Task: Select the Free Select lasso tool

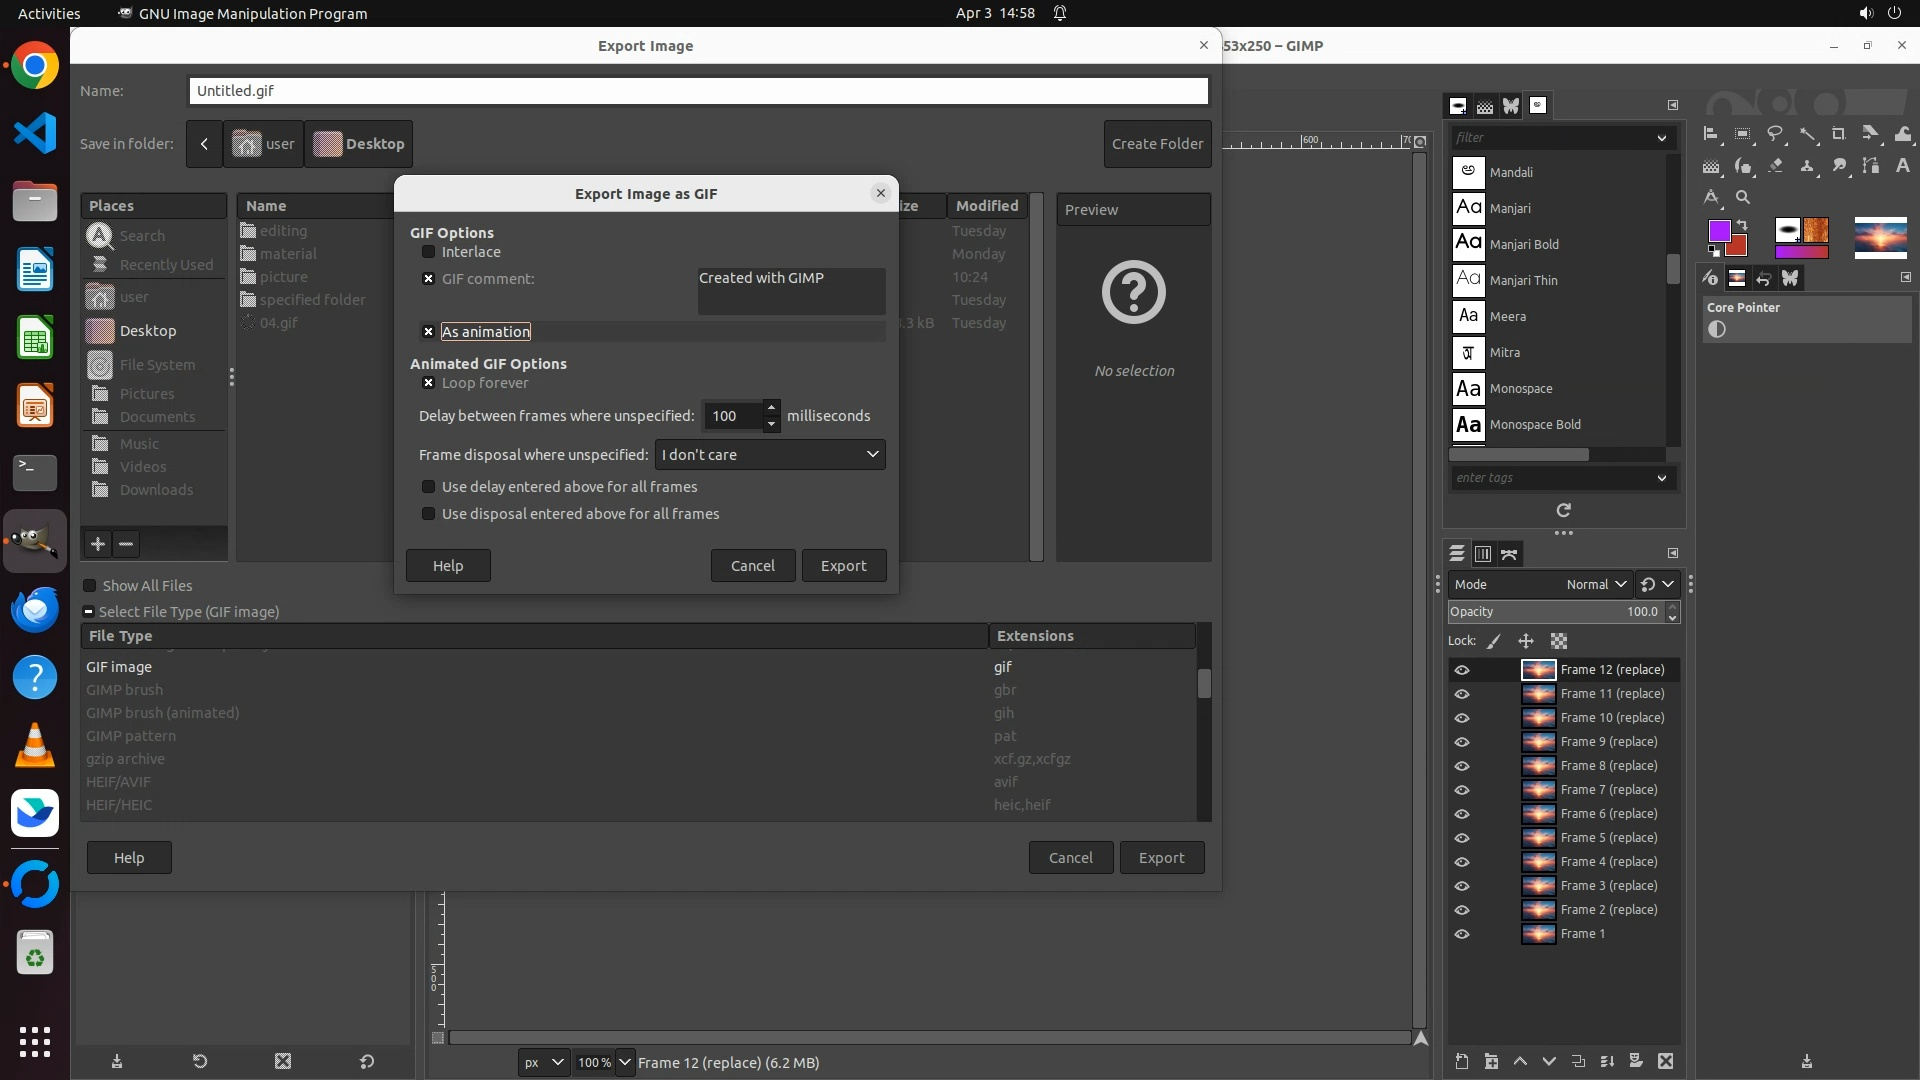Action: (x=1775, y=134)
